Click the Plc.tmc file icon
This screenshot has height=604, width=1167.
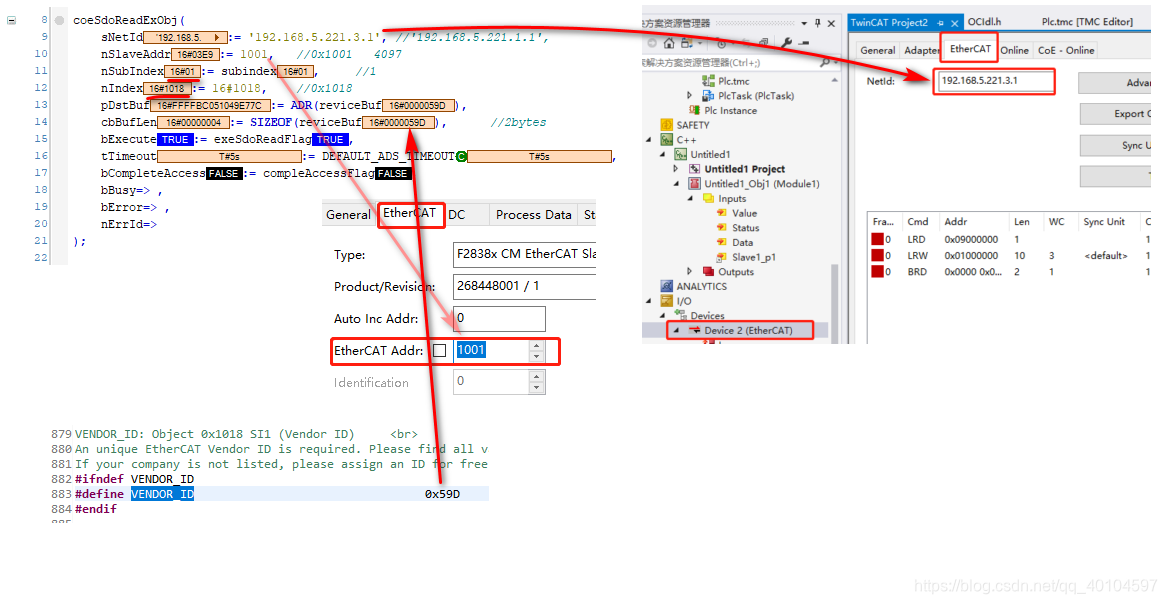[x=709, y=80]
